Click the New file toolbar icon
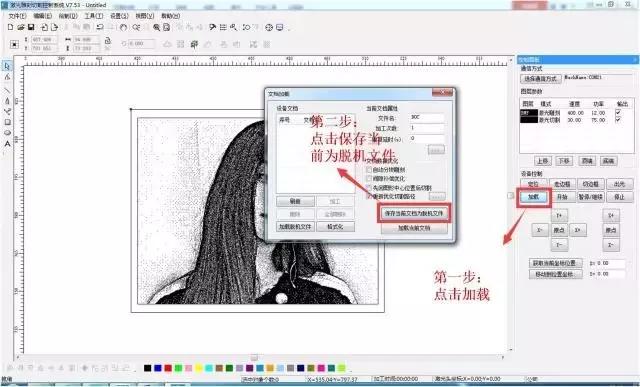640x387 pixels. click(x=11, y=27)
